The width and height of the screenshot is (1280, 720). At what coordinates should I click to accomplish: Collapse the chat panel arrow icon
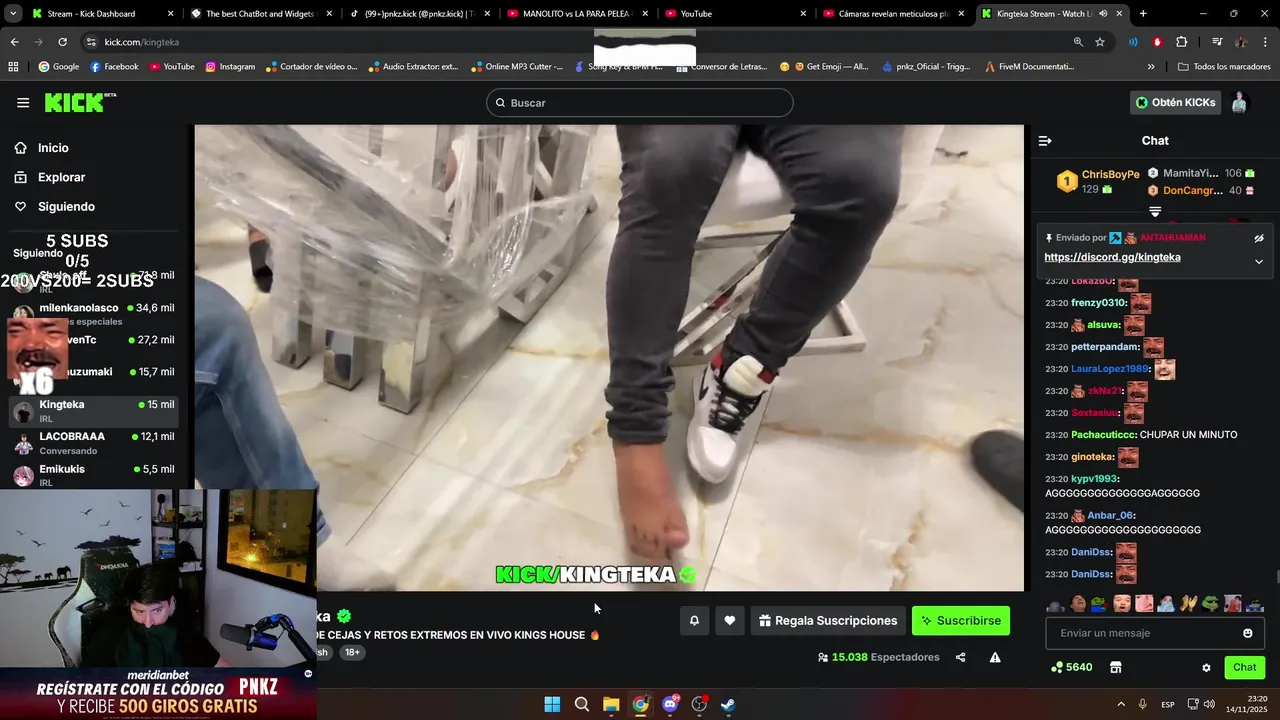click(x=1045, y=141)
